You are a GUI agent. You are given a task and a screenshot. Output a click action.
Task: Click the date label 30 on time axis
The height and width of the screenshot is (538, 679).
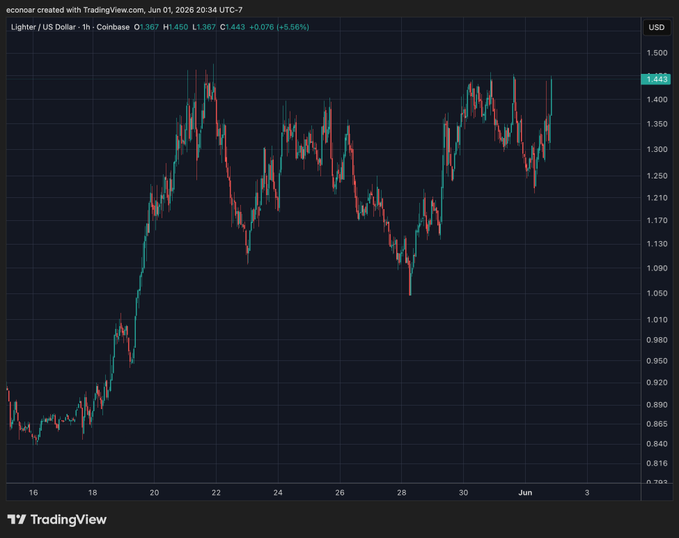[463, 493]
